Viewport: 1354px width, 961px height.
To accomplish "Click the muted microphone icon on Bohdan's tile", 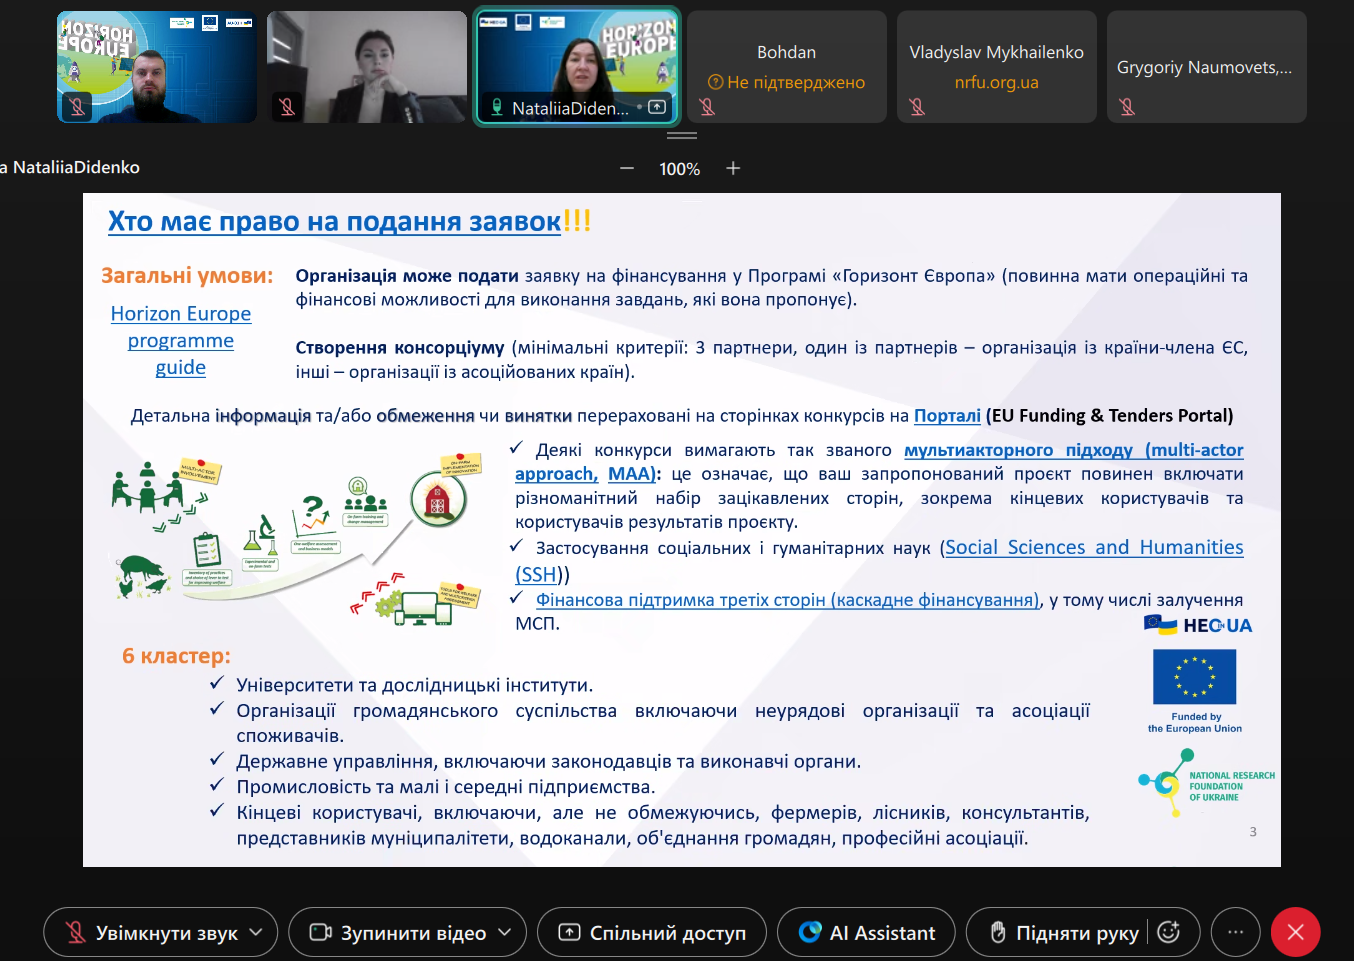I will pos(707,107).
